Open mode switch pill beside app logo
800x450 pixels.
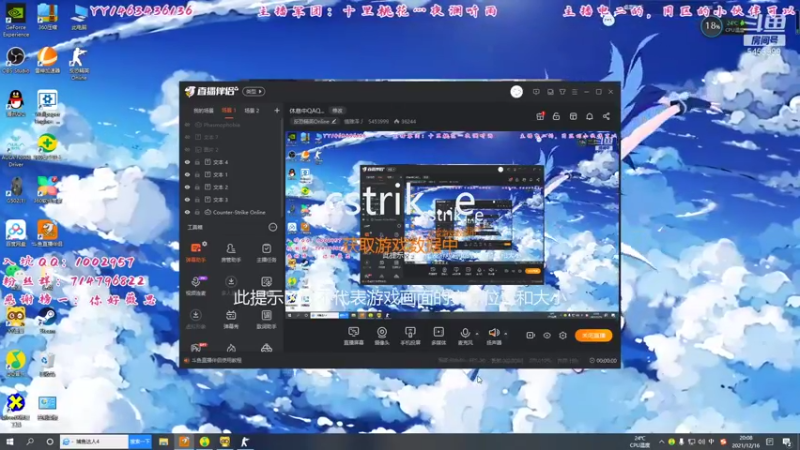[254, 92]
